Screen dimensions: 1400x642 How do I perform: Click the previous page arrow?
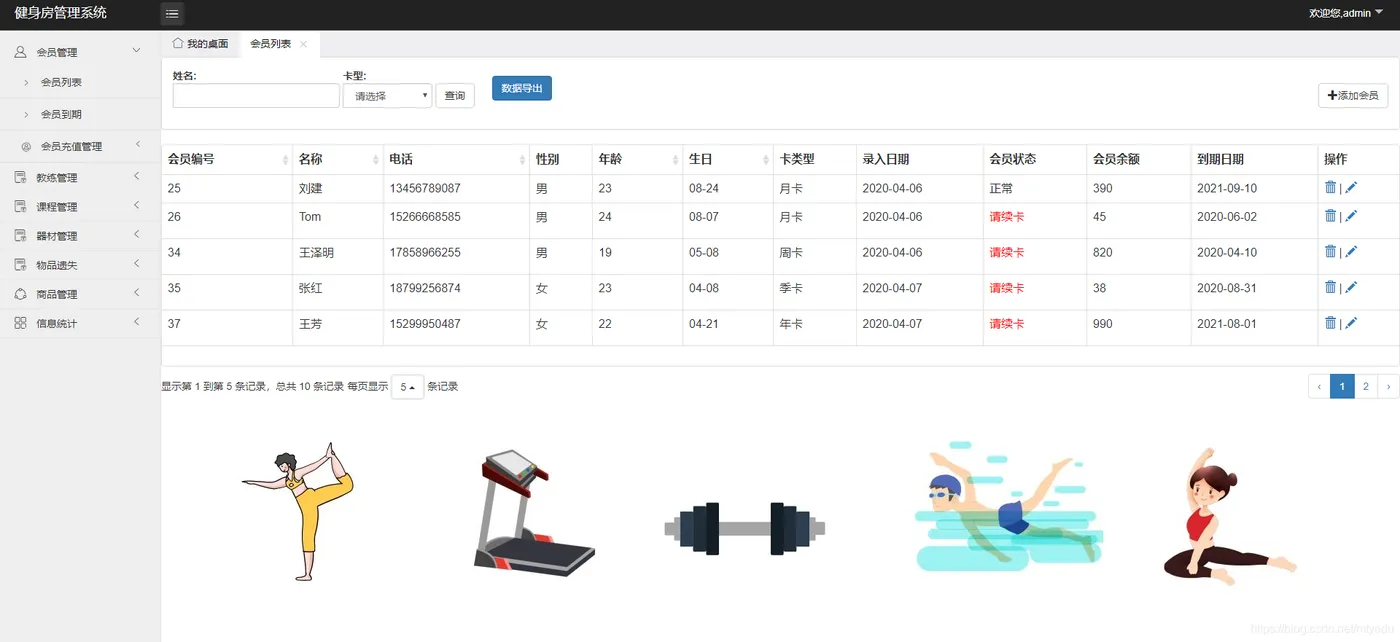(x=1319, y=386)
